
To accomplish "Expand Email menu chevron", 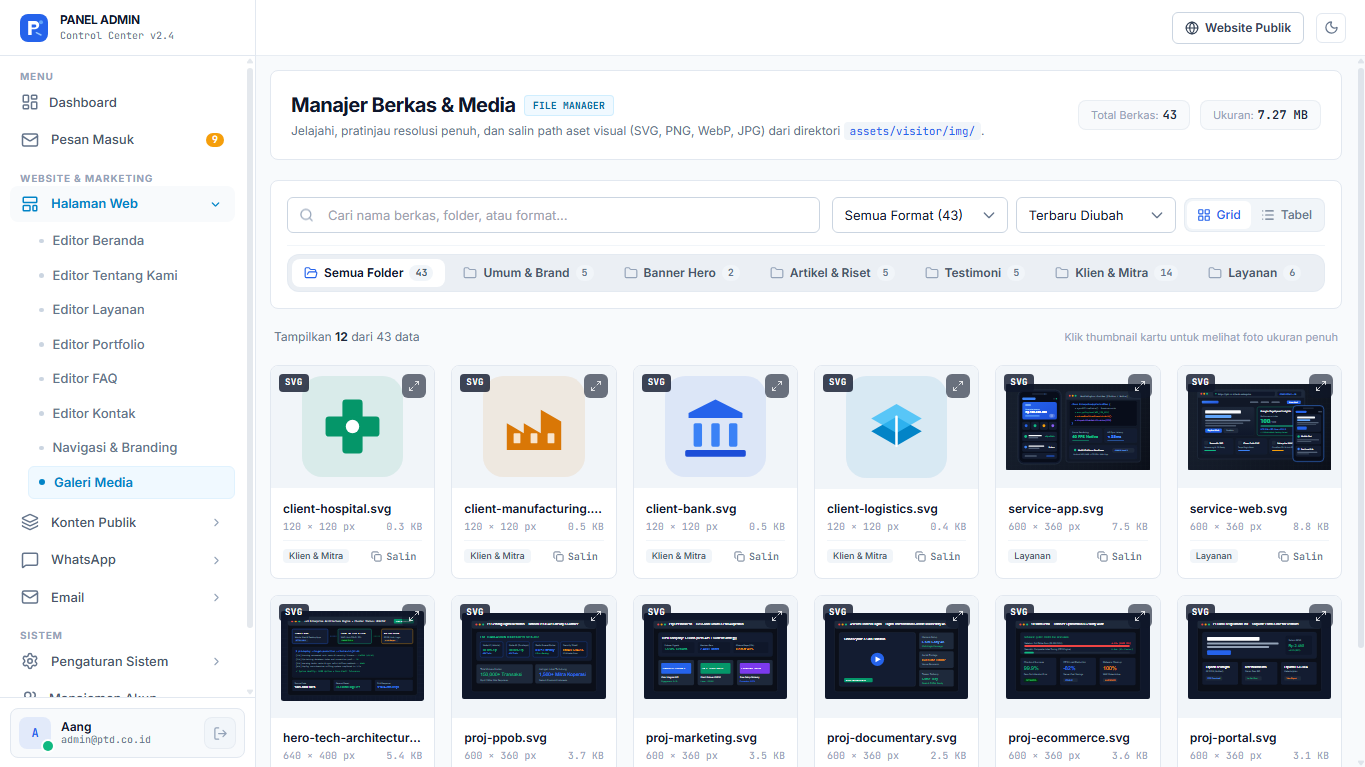I will tap(216, 598).
